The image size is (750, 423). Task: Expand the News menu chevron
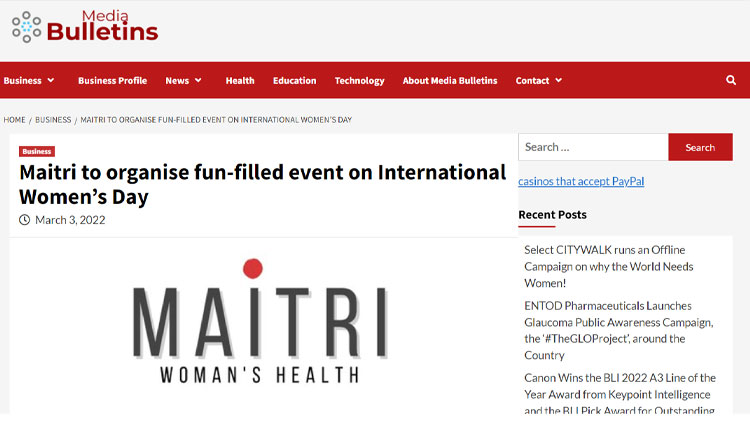[x=198, y=80]
